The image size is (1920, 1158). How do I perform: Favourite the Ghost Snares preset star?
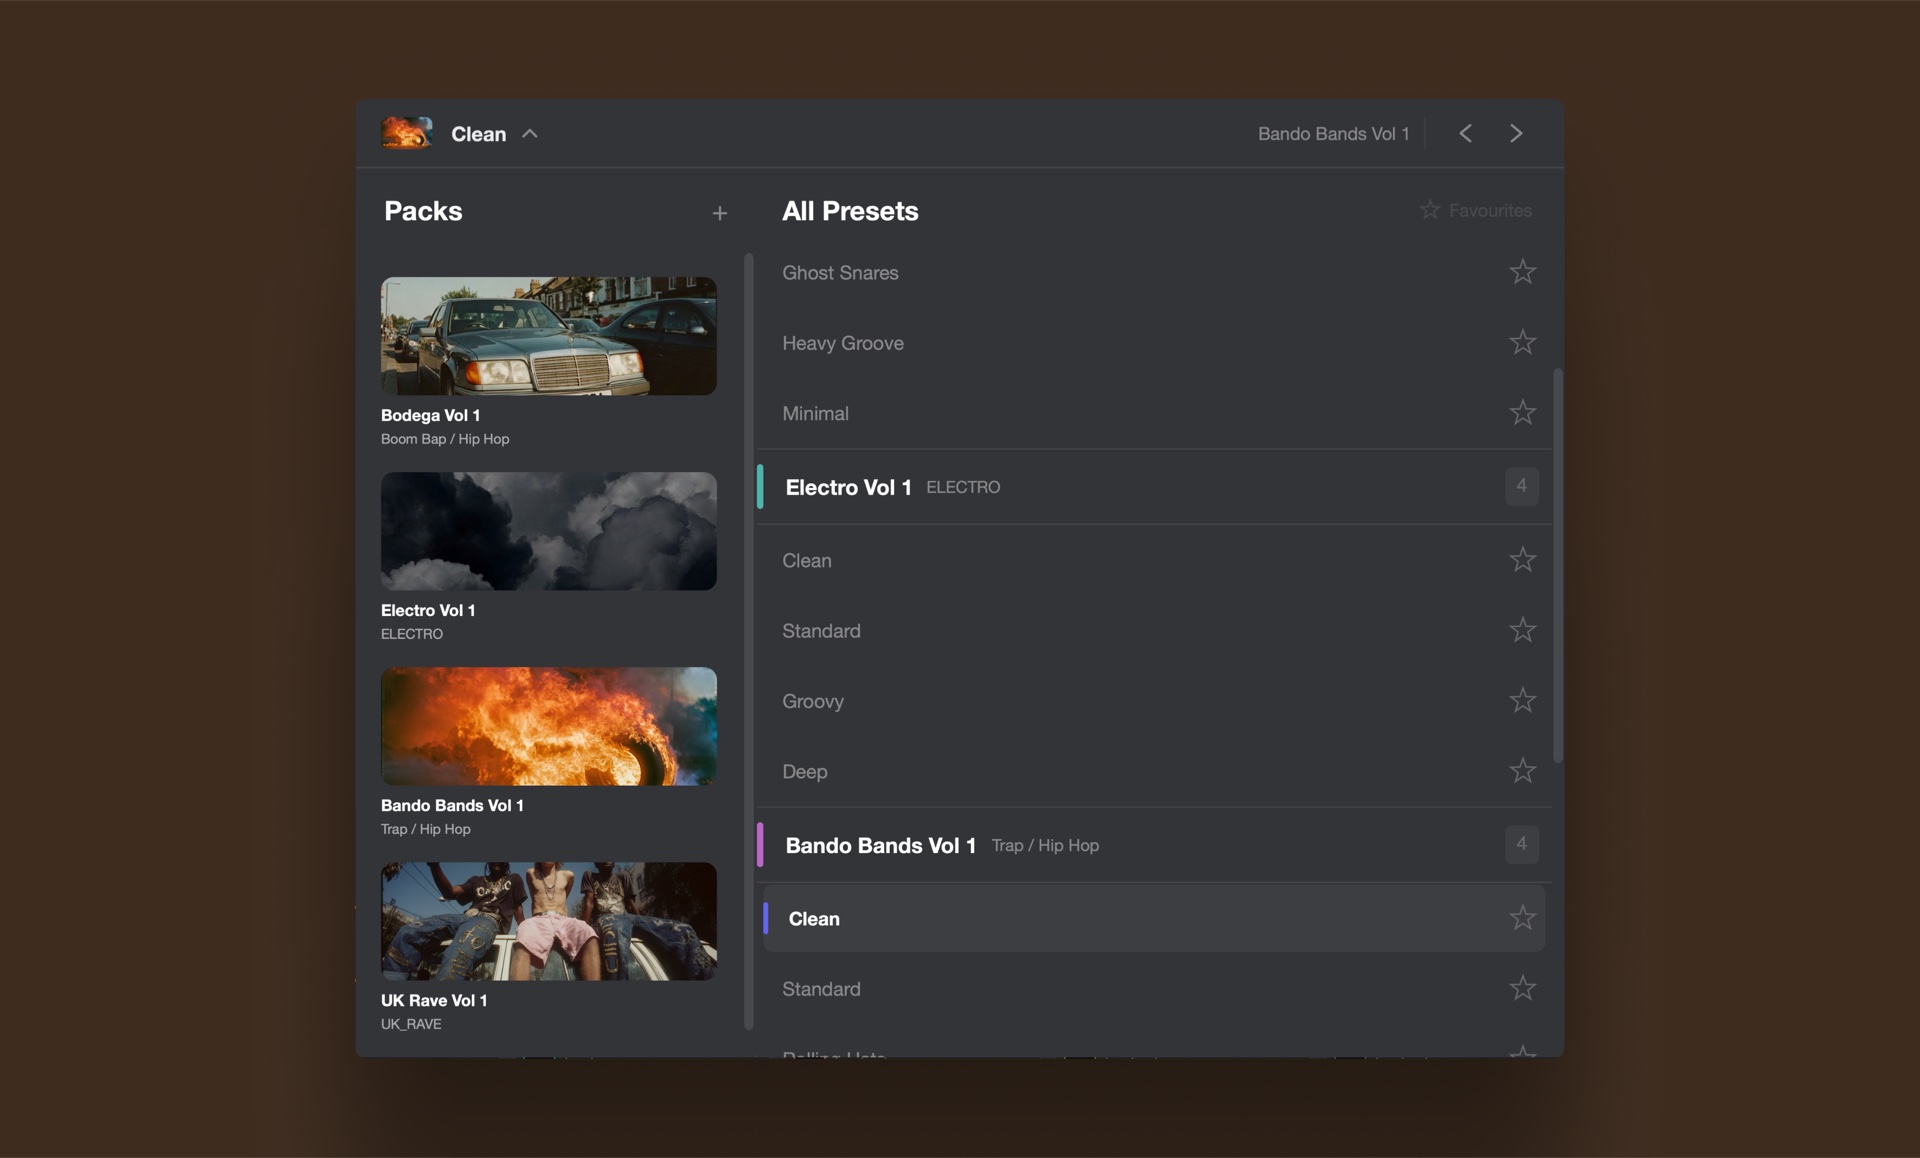[x=1522, y=272]
